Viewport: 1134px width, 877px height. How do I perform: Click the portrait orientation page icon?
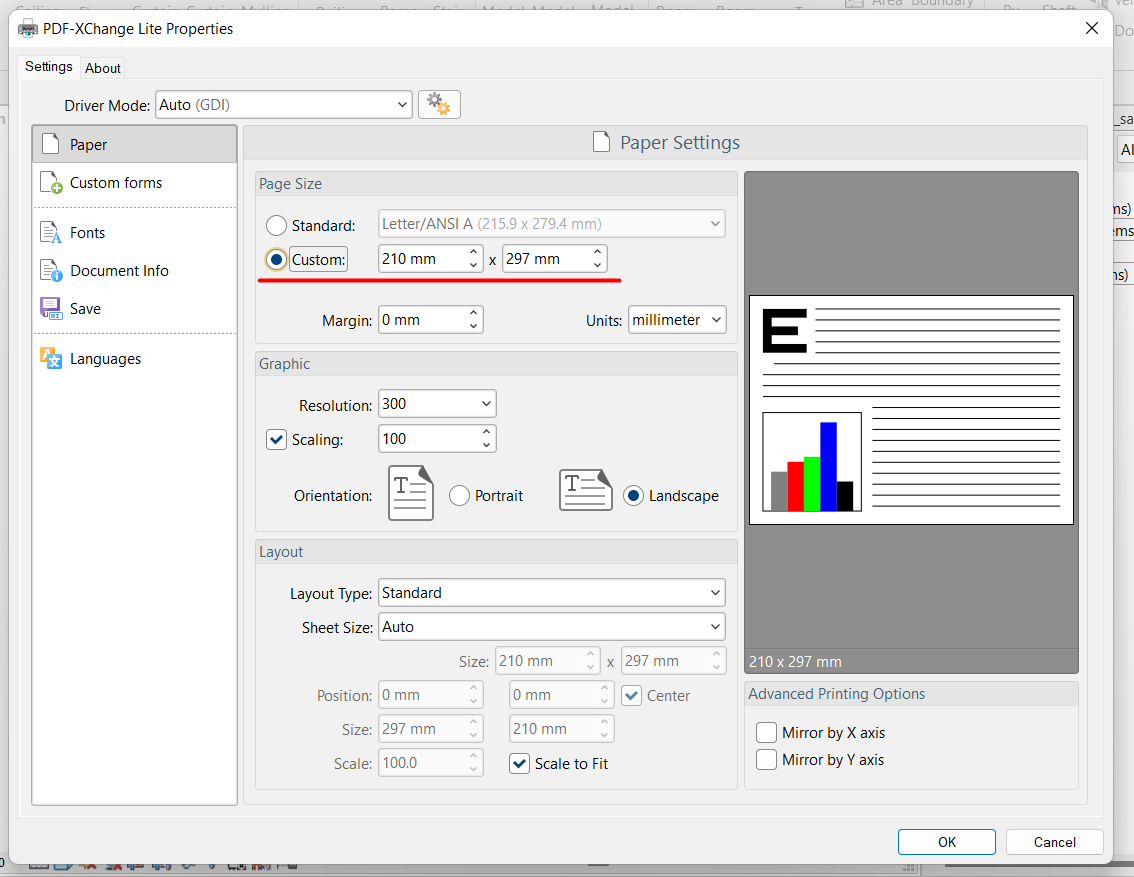click(411, 493)
